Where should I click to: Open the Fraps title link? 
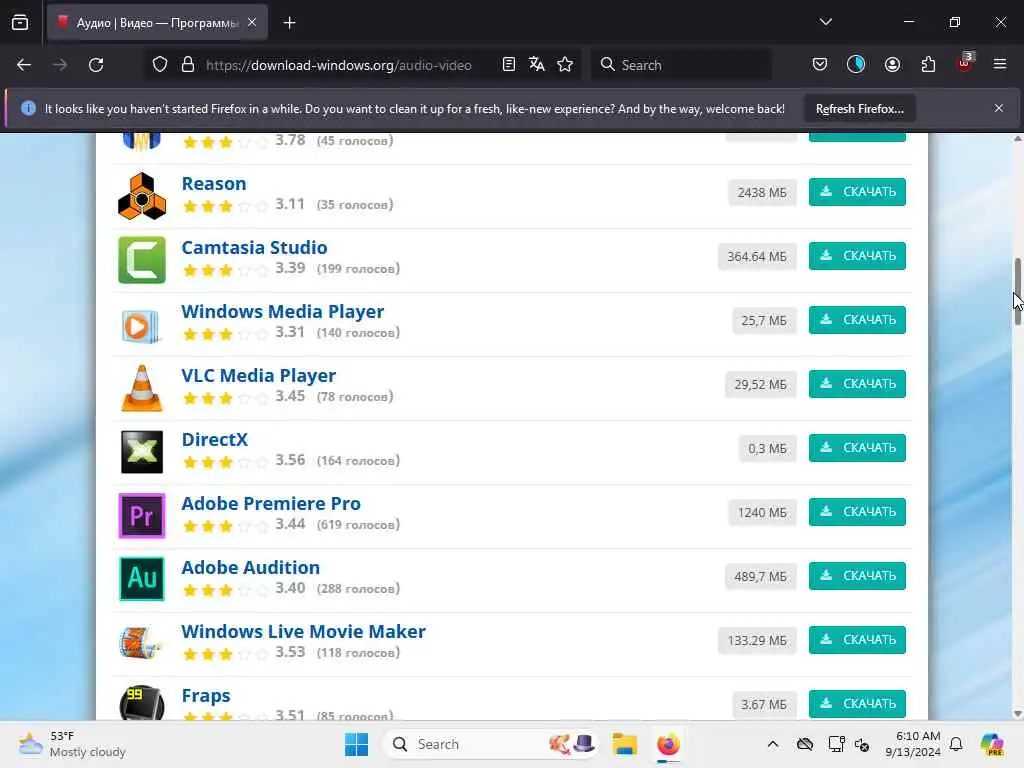click(206, 696)
